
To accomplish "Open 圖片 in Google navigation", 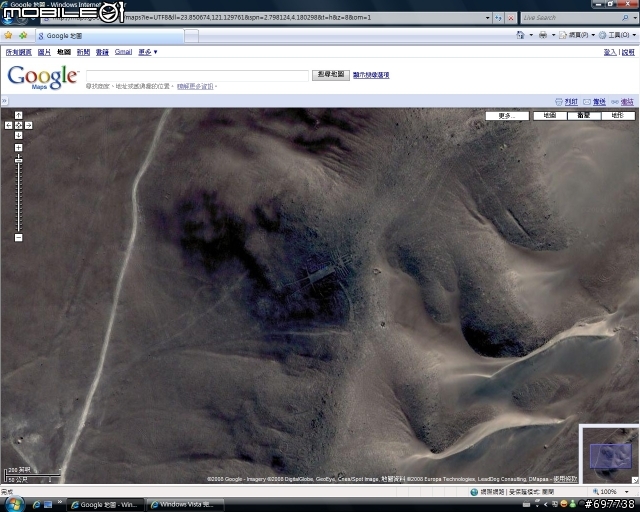I will point(44,52).
